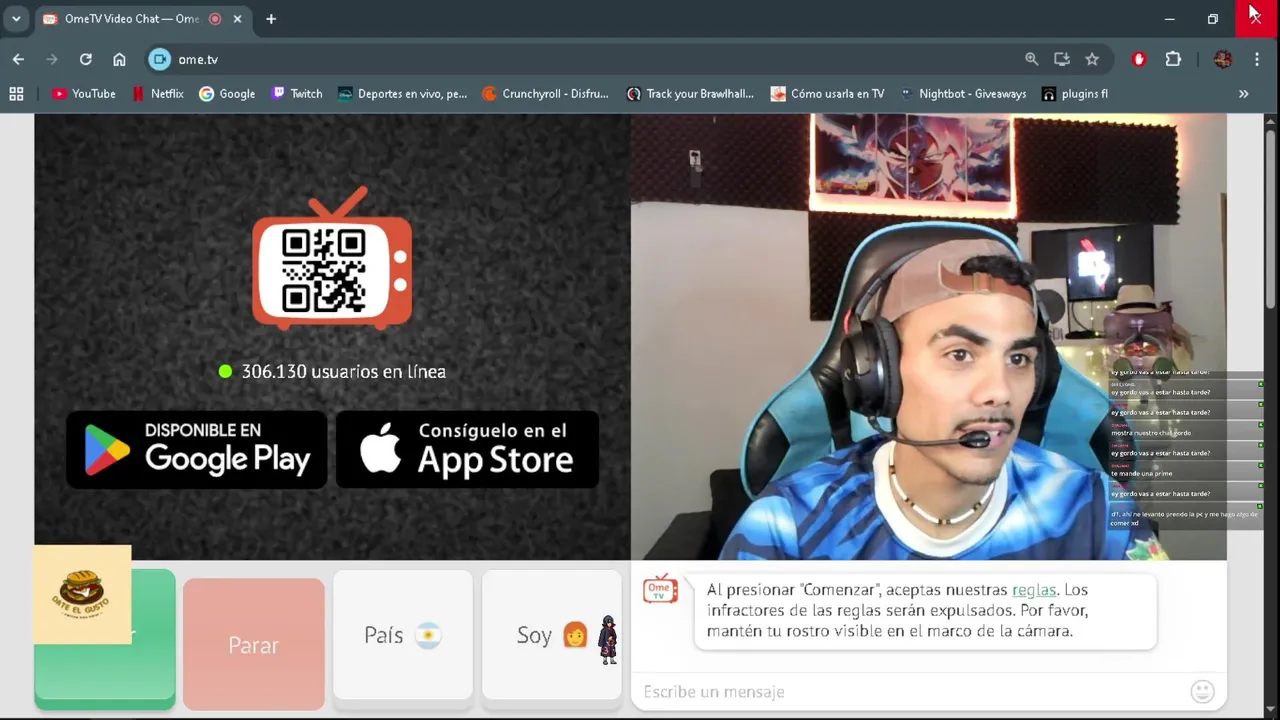1280x720 pixels.
Task: Open the Soy gender selector
Action: pos(552,635)
